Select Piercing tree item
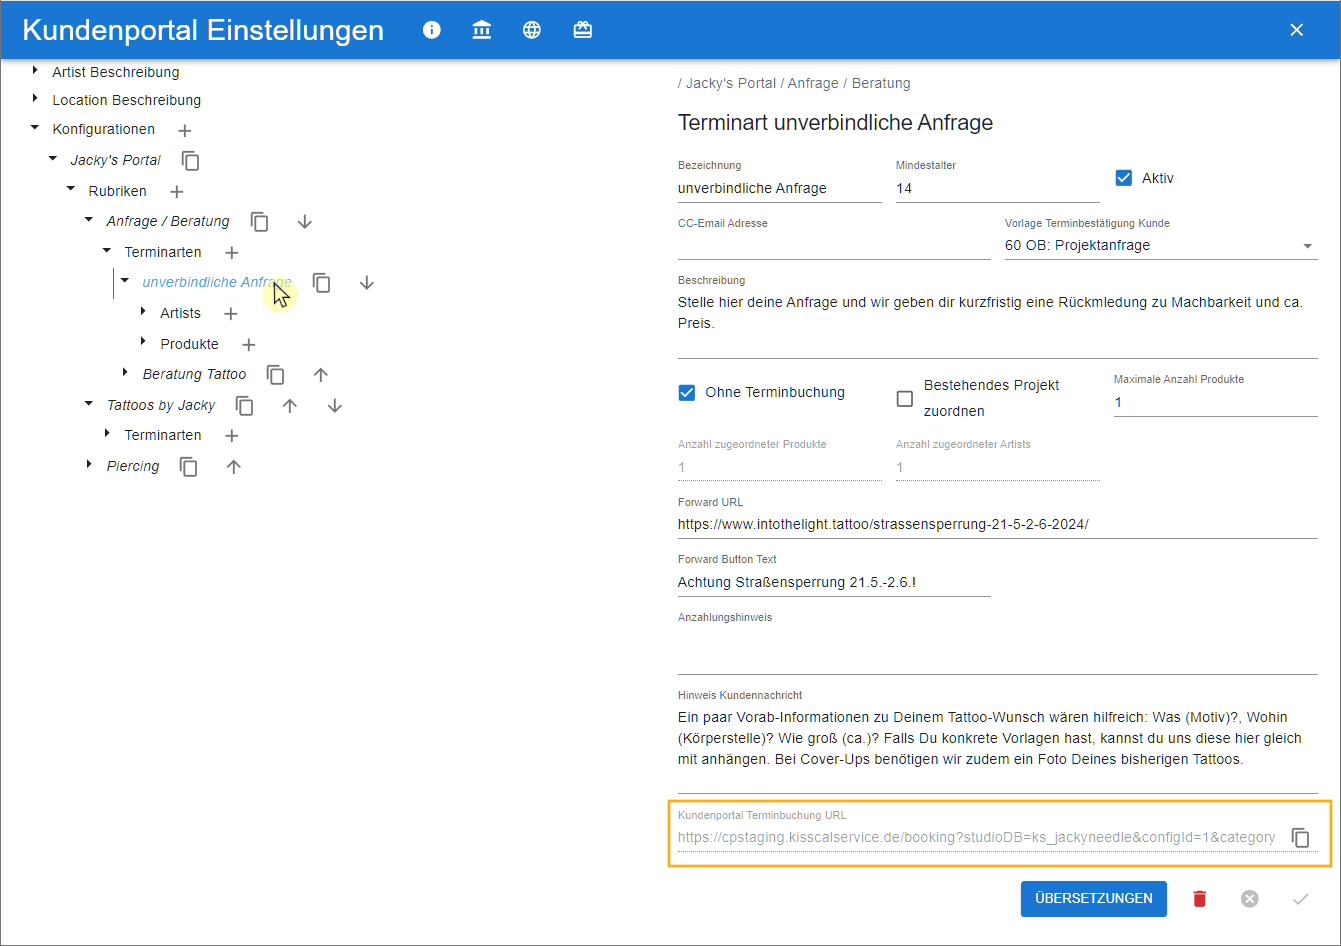 tap(133, 467)
